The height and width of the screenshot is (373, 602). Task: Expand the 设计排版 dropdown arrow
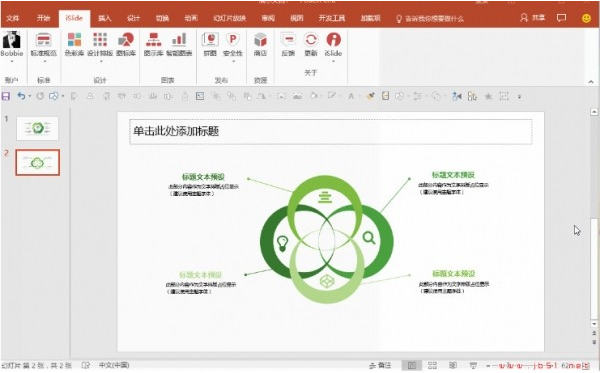tap(101, 61)
